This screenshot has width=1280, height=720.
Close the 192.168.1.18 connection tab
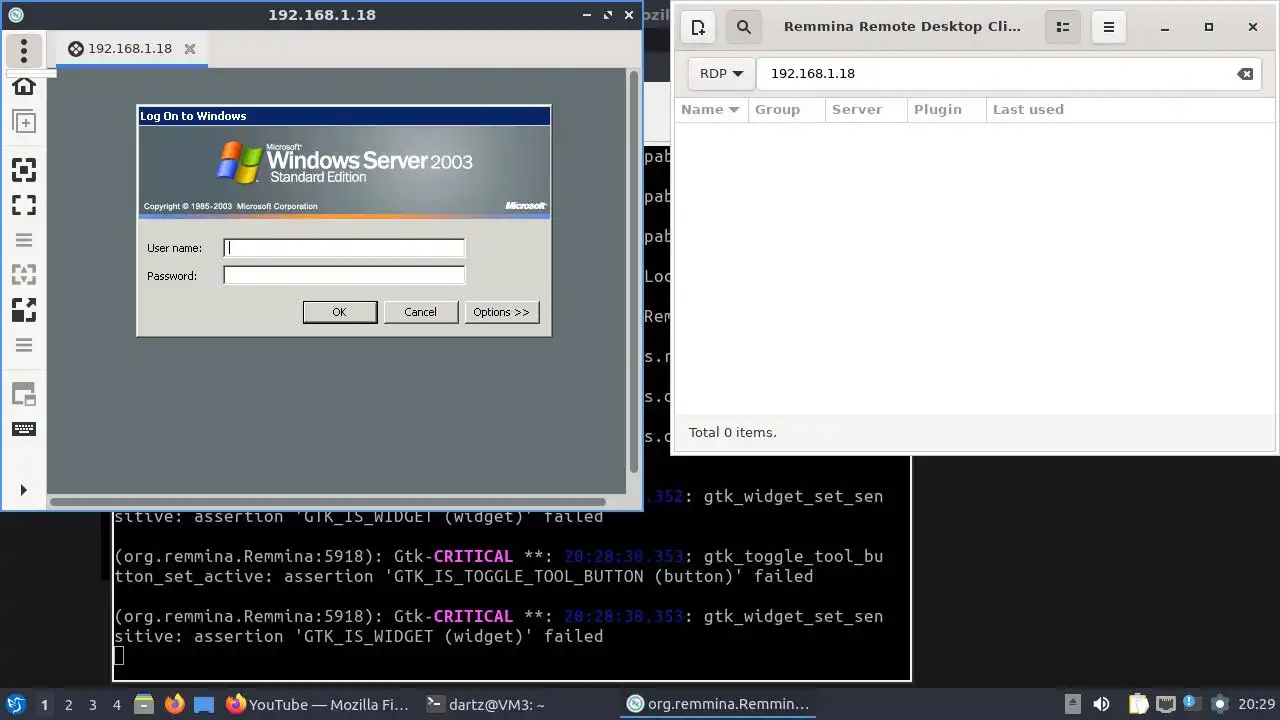(190, 48)
